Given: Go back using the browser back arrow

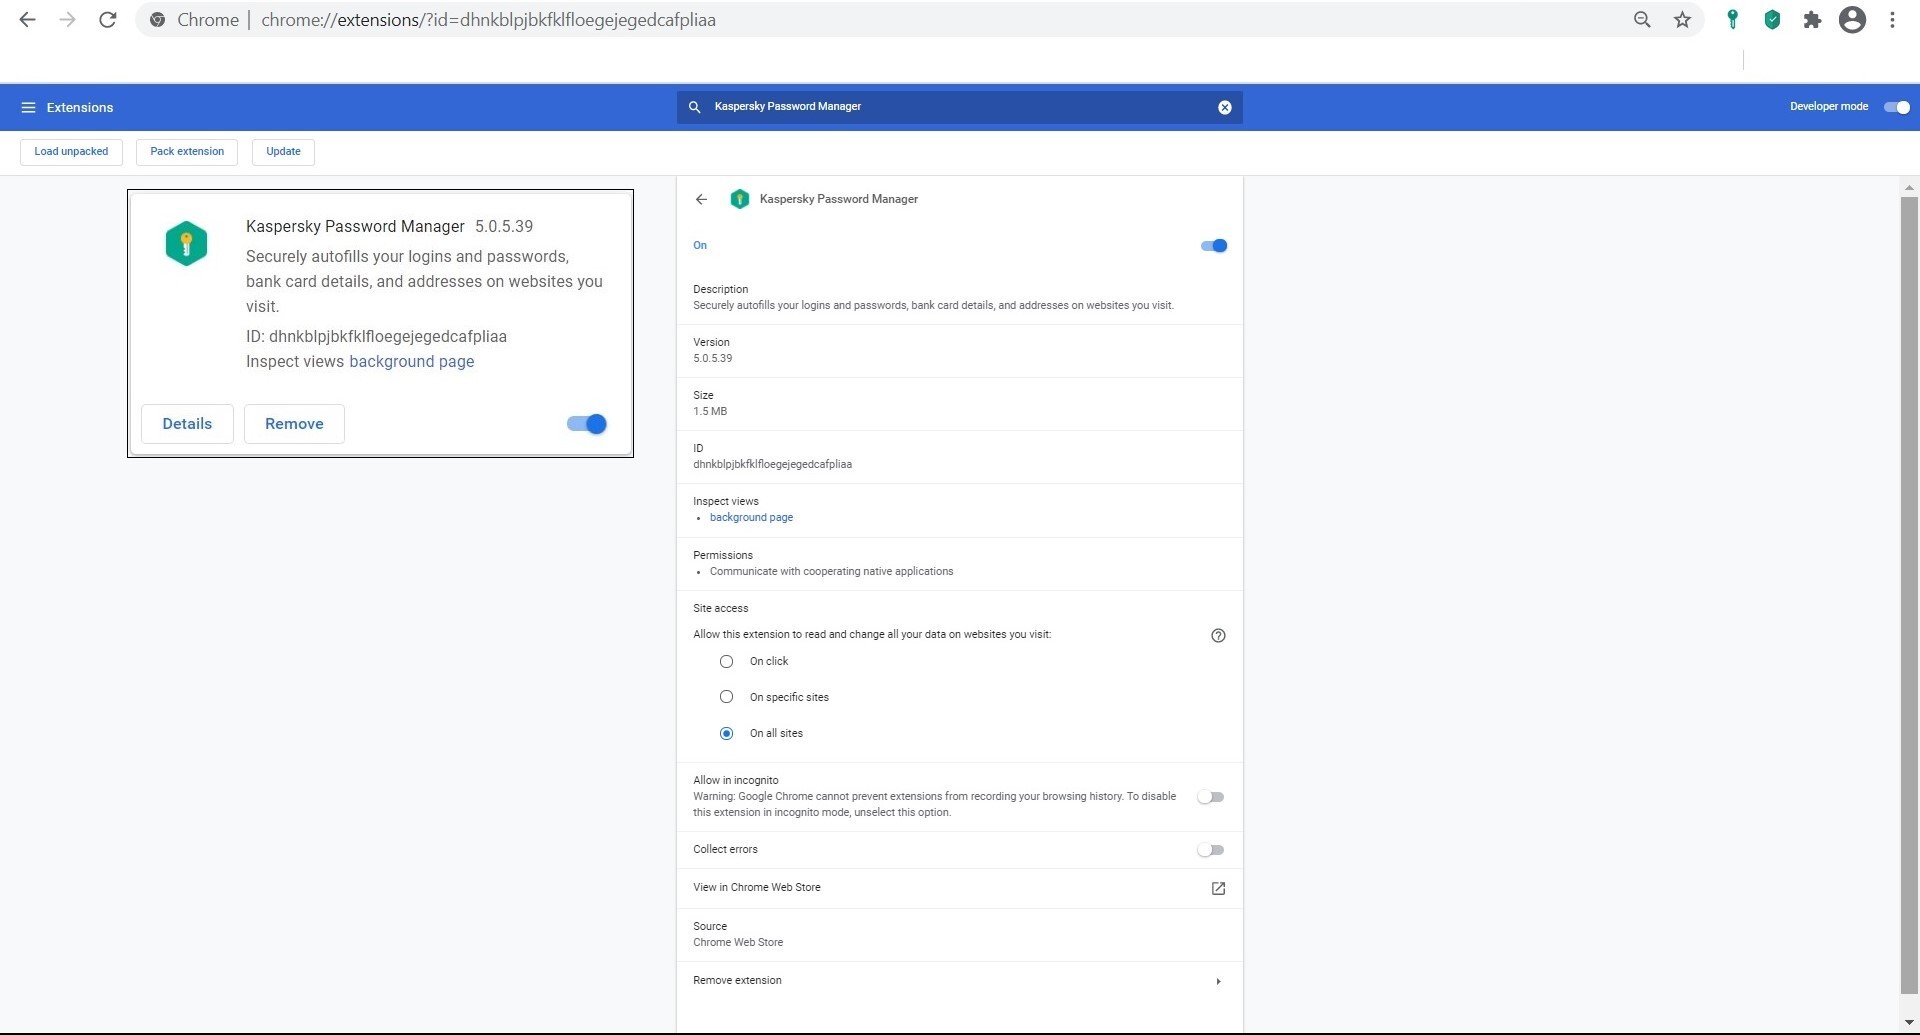Looking at the screenshot, I should click(27, 20).
